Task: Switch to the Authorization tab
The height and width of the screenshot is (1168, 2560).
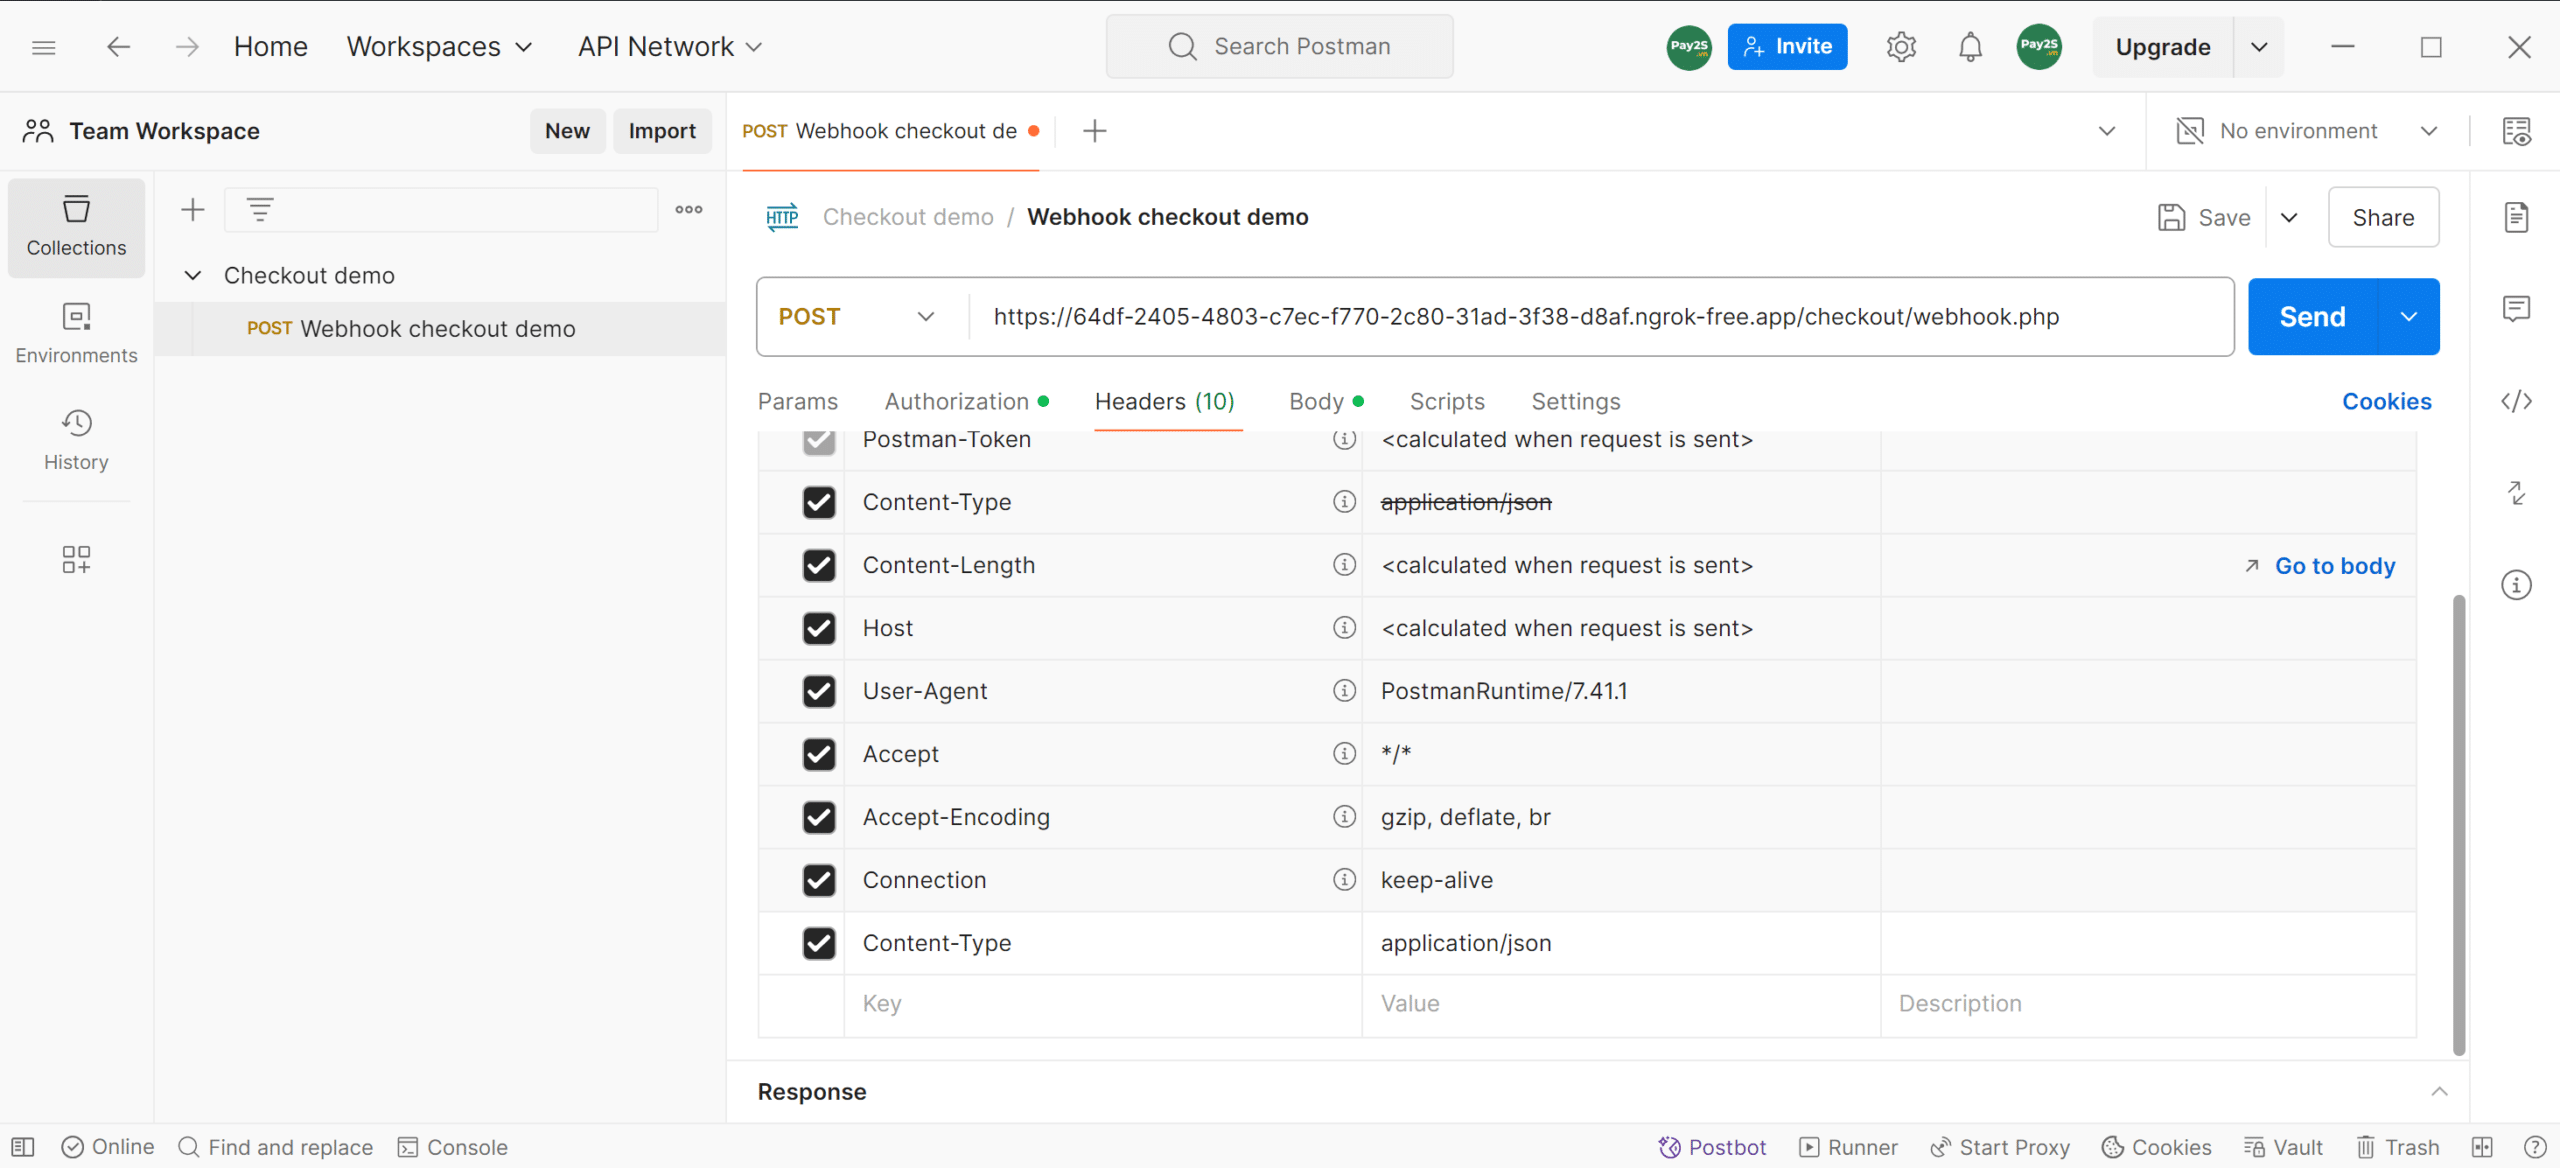Action: click(x=966, y=401)
